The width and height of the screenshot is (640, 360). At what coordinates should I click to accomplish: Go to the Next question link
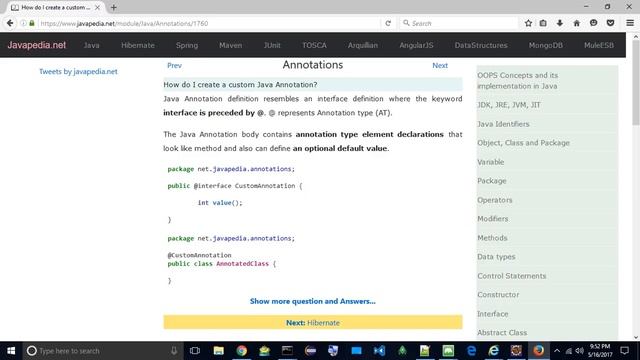tap(440, 65)
